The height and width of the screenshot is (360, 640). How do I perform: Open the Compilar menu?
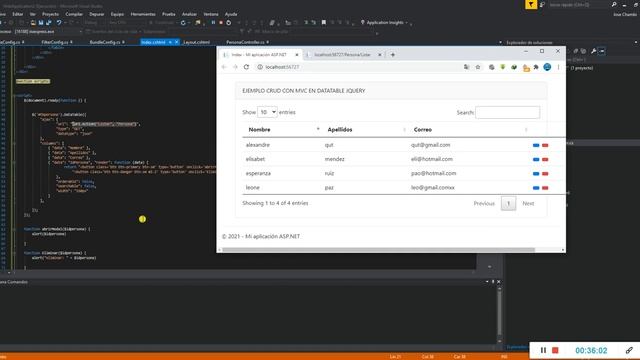tap(74, 14)
